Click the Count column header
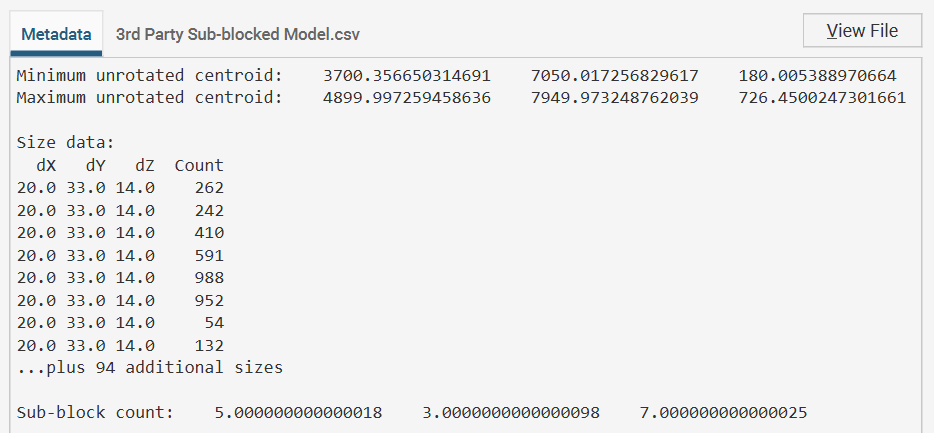 (199, 165)
